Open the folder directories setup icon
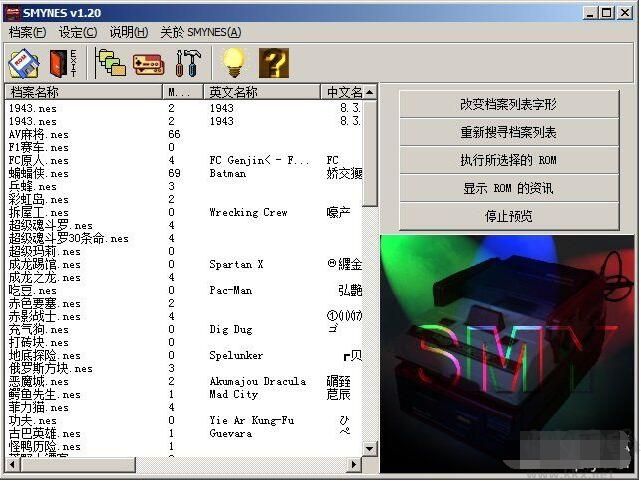Viewport: 641px width, 481px height. (x=110, y=63)
